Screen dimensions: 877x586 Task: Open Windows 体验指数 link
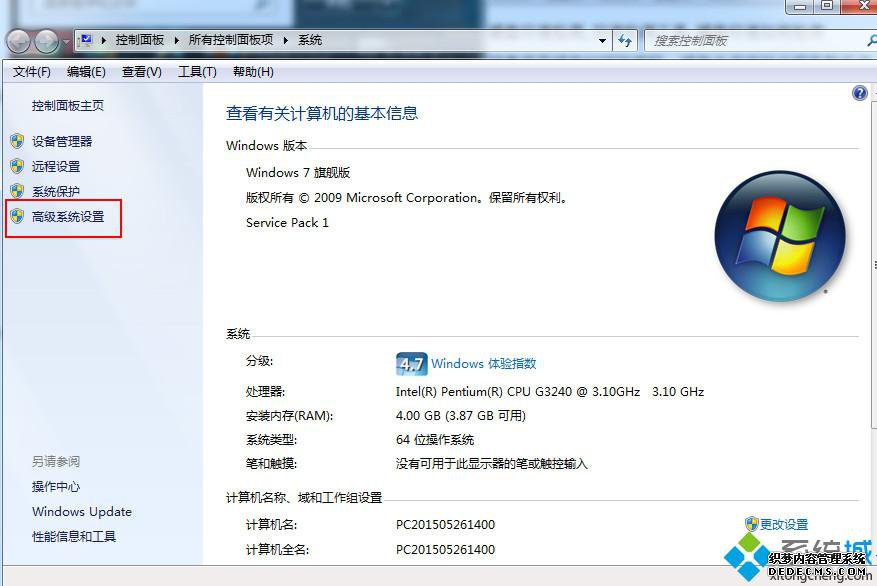click(x=484, y=363)
